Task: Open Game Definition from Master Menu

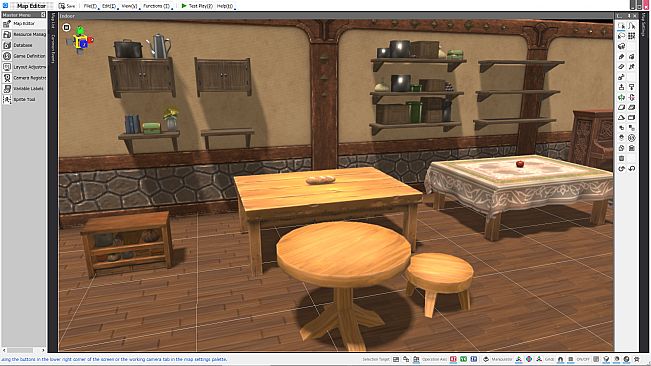Action: click(x=24, y=56)
